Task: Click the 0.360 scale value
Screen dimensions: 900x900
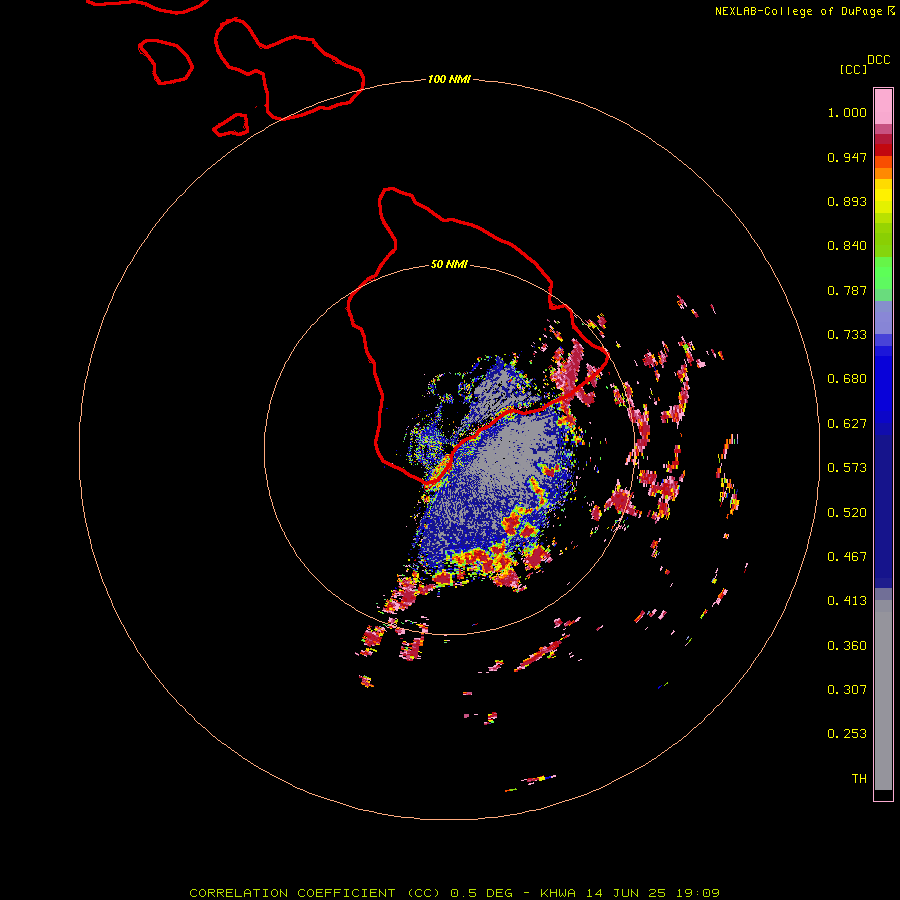Action: 847,646
